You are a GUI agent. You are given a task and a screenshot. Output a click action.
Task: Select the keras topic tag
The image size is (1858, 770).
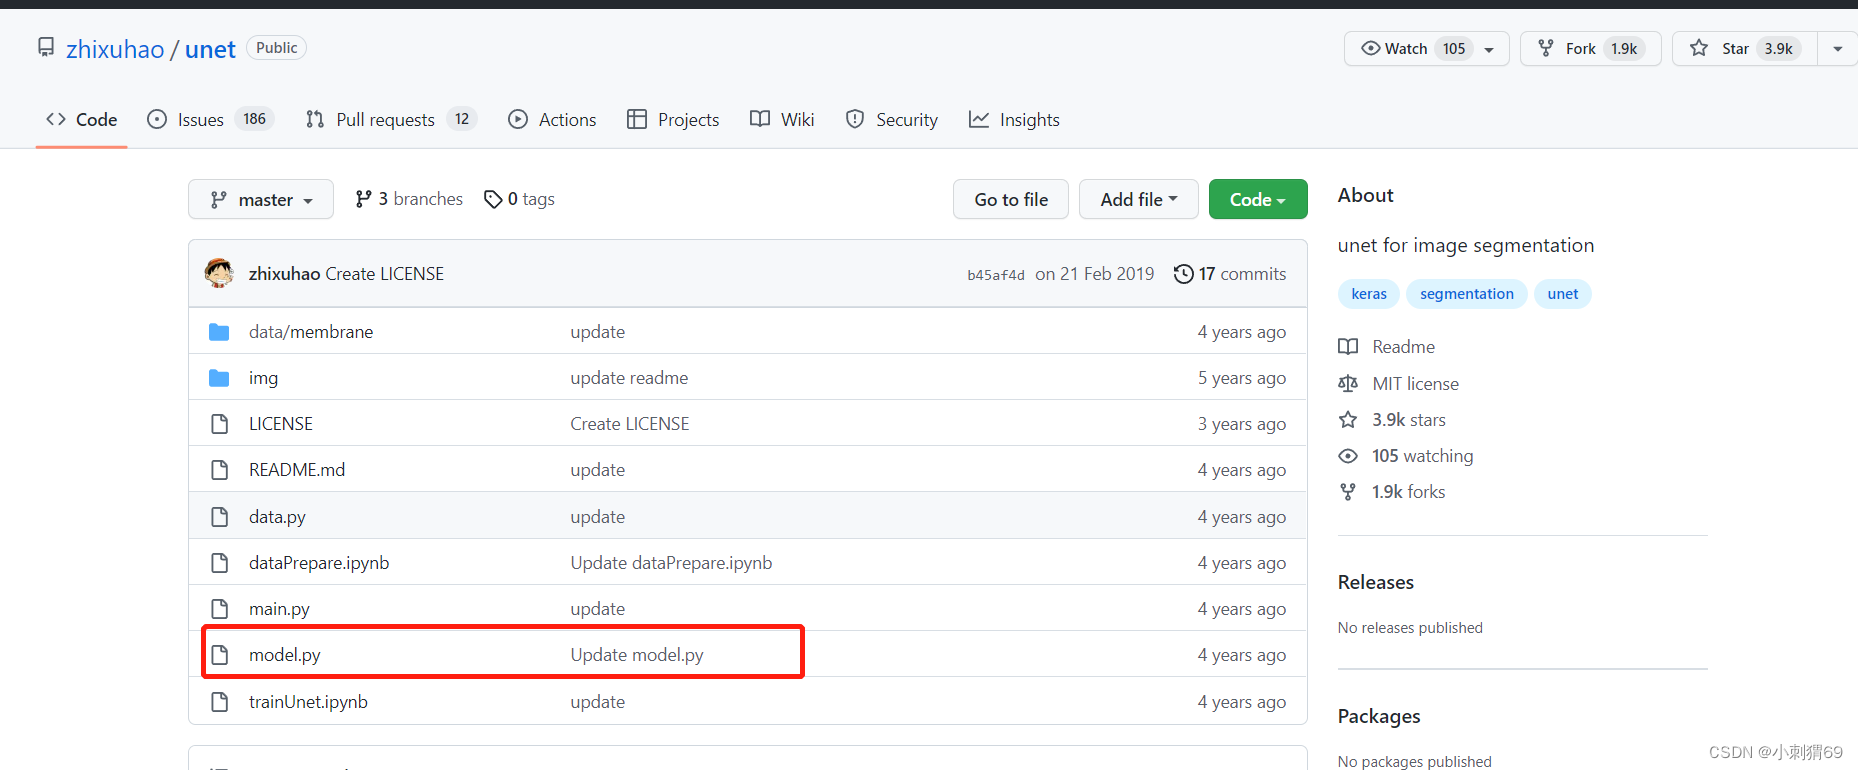1369,294
